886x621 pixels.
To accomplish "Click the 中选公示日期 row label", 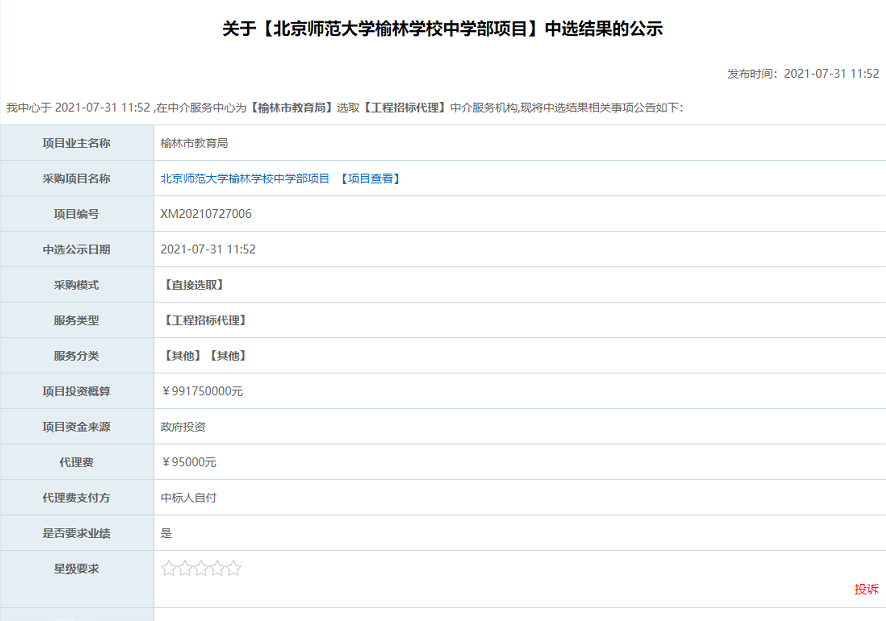I will tap(76, 250).
